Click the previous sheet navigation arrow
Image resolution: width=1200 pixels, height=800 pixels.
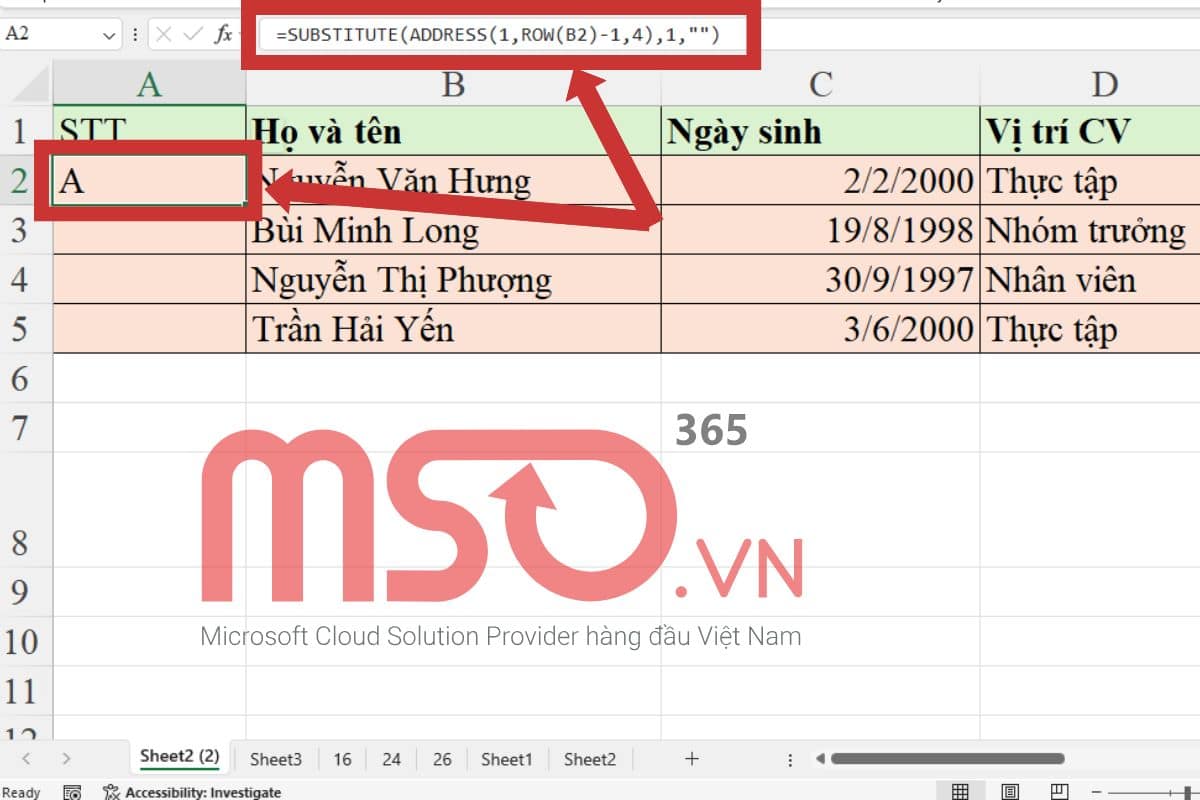pos(26,759)
